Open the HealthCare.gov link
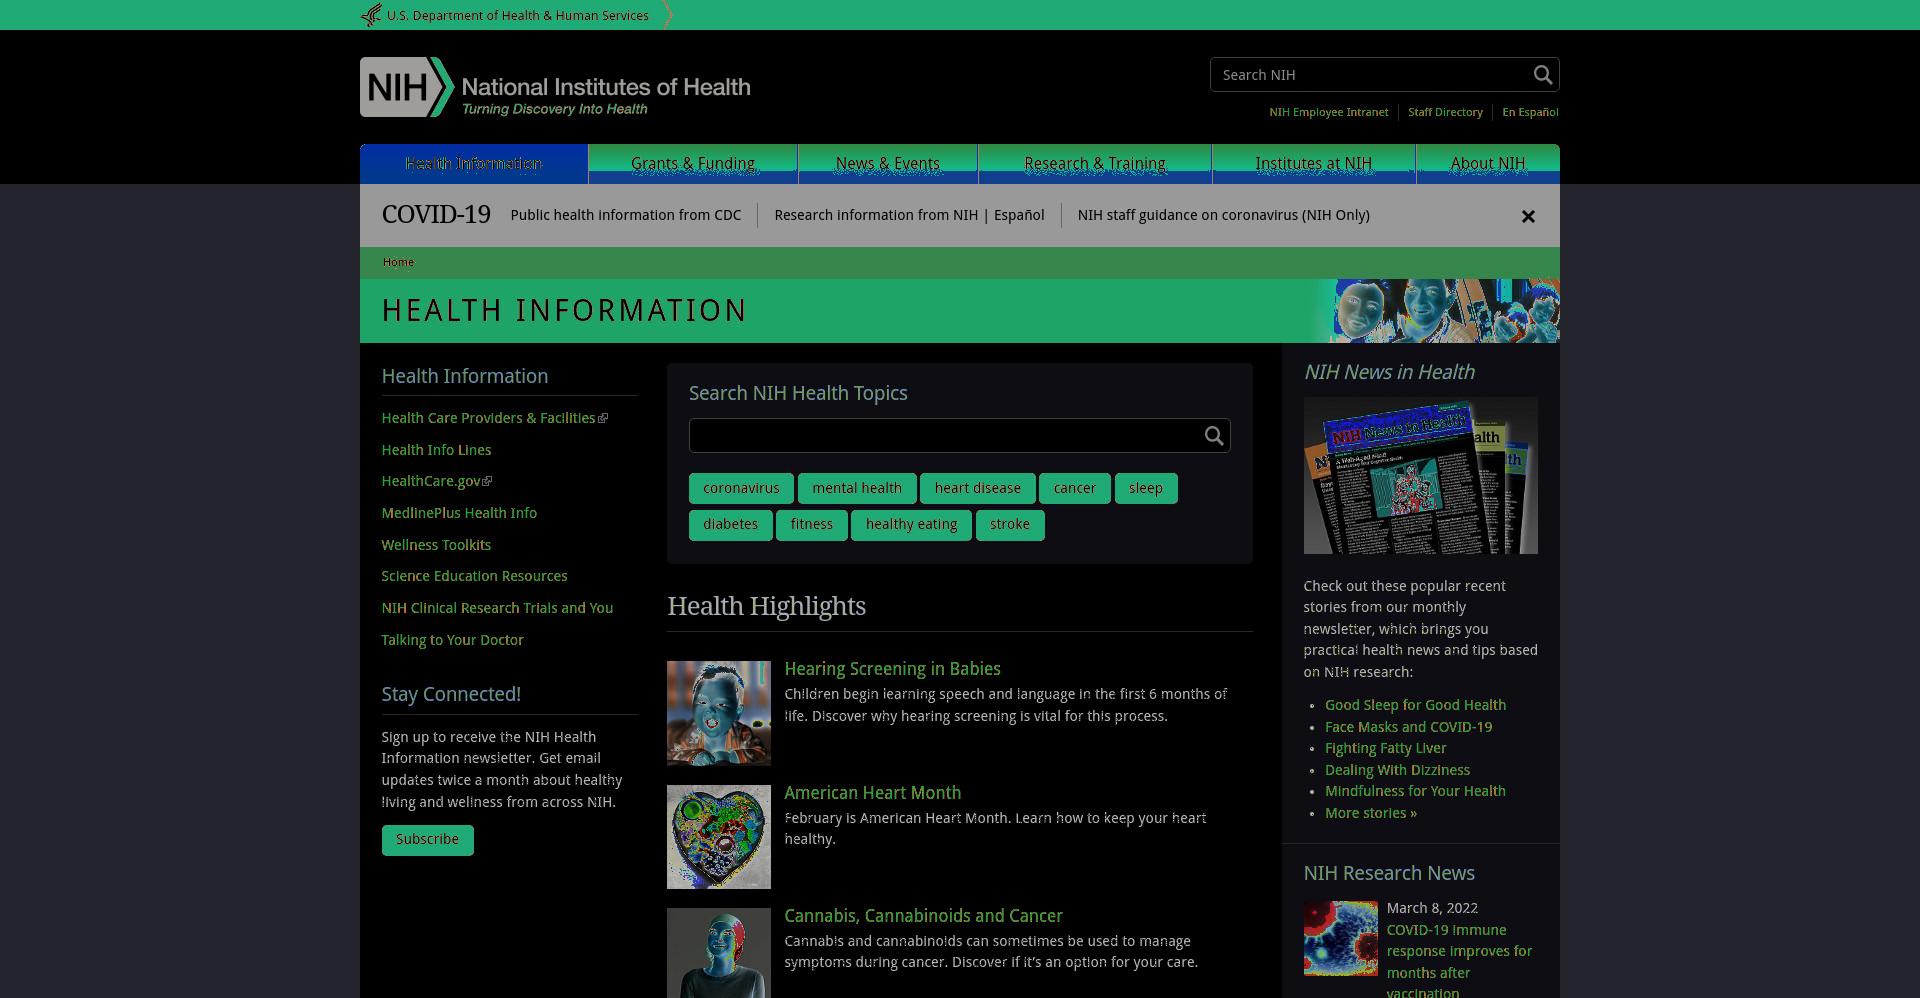Viewport: 1920px width, 998px height. tap(431, 481)
